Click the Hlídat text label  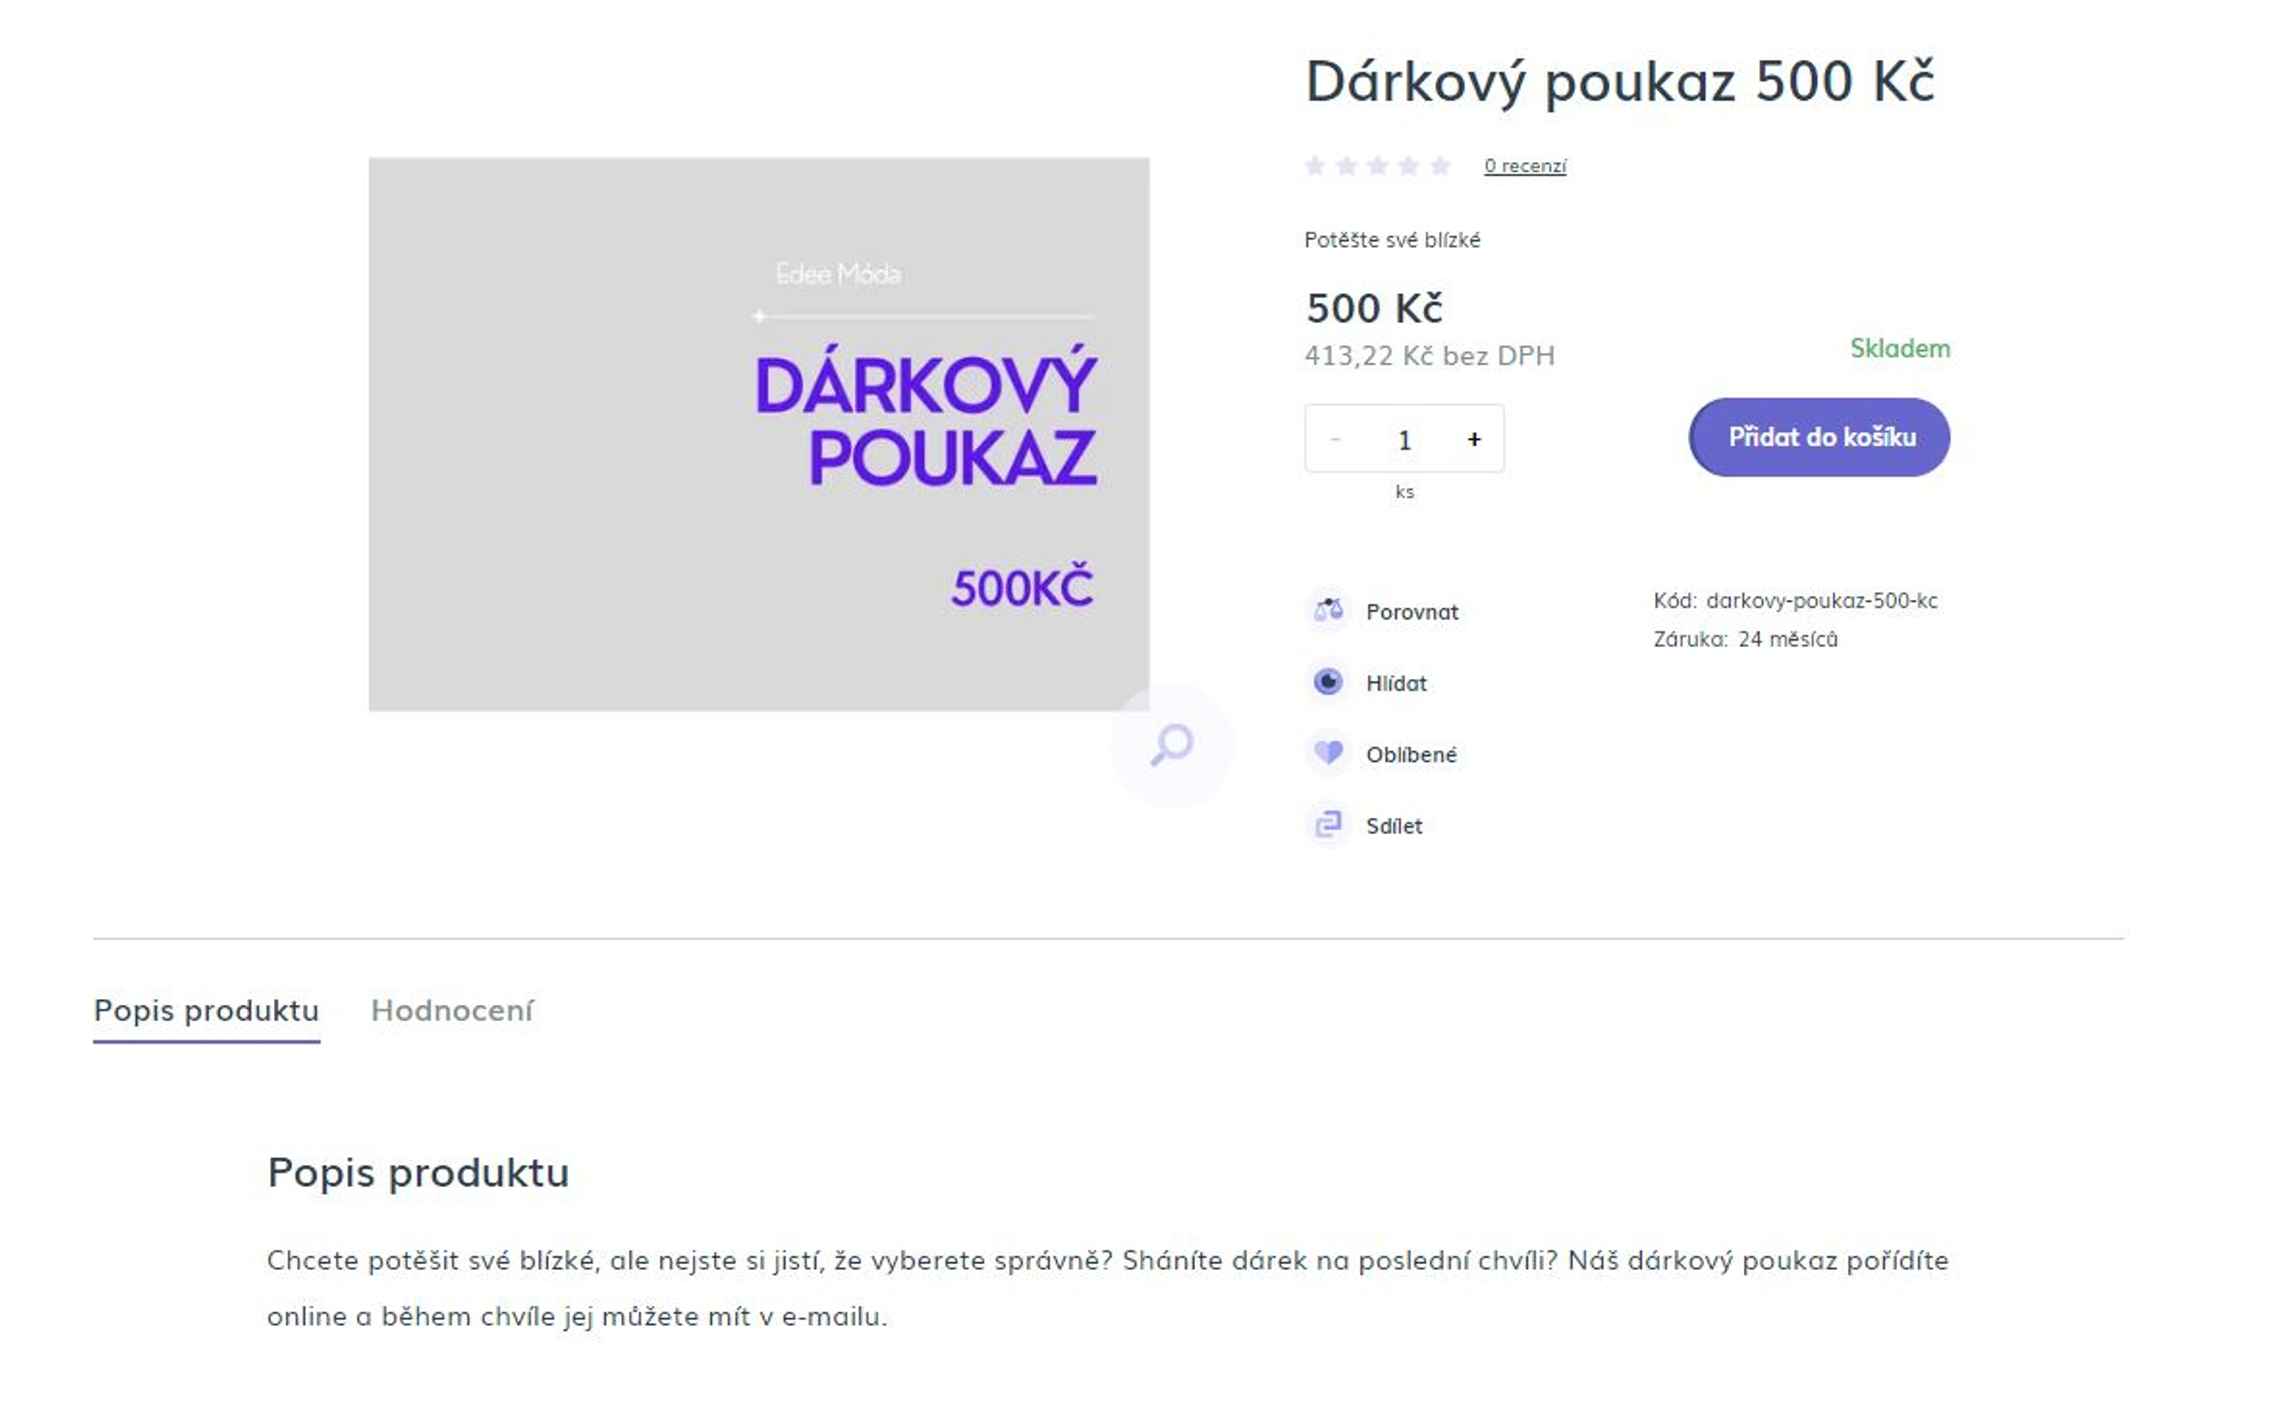(1396, 683)
